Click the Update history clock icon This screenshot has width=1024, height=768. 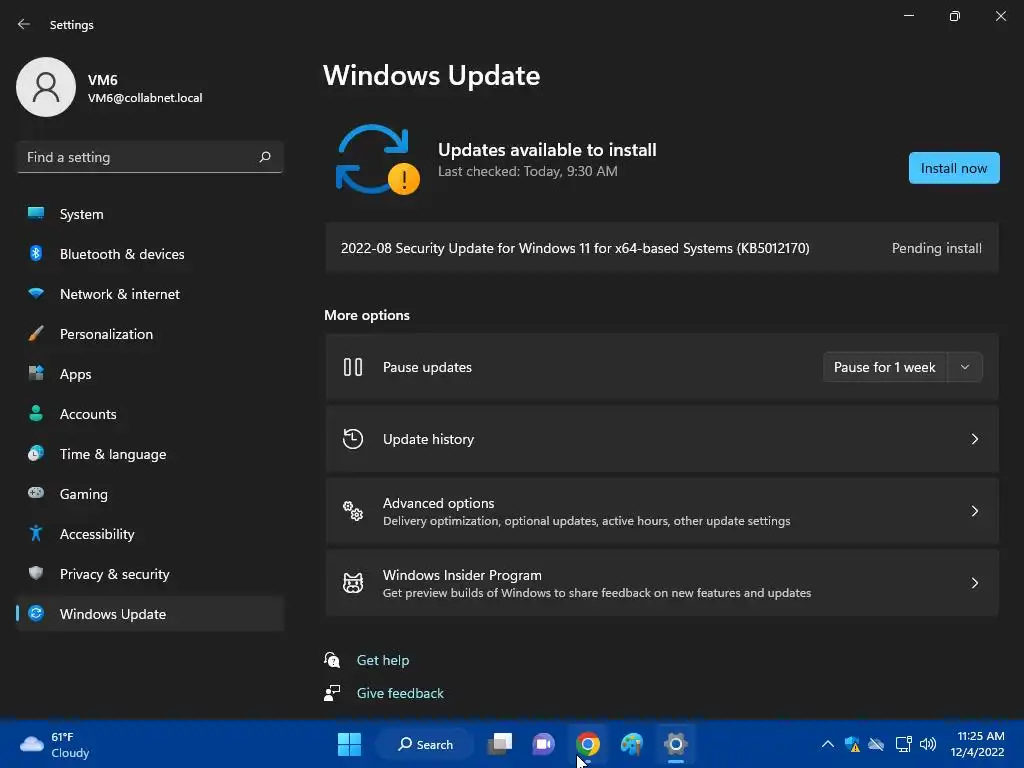tap(353, 439)
